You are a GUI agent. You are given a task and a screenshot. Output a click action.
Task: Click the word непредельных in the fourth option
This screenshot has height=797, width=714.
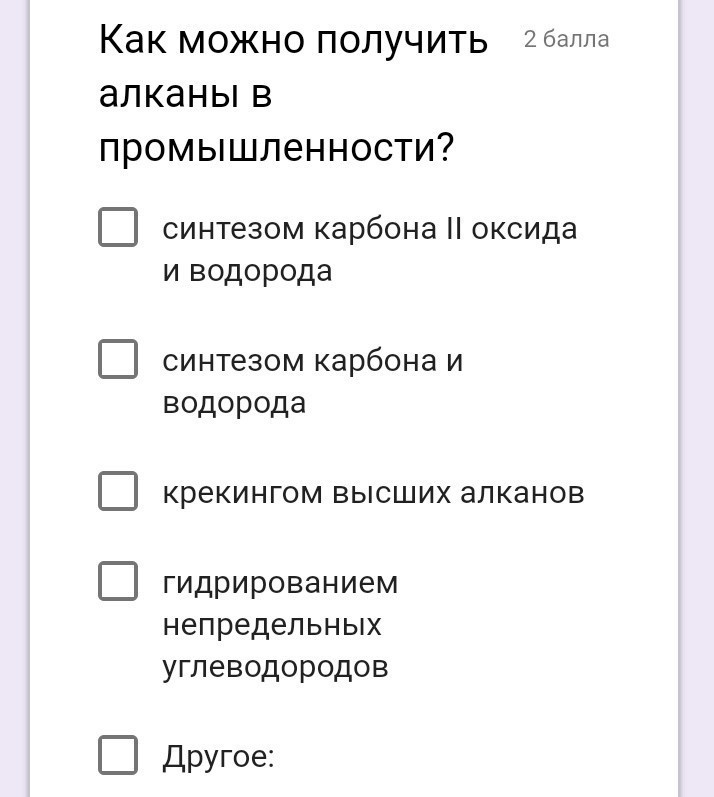tap(272, 625)
